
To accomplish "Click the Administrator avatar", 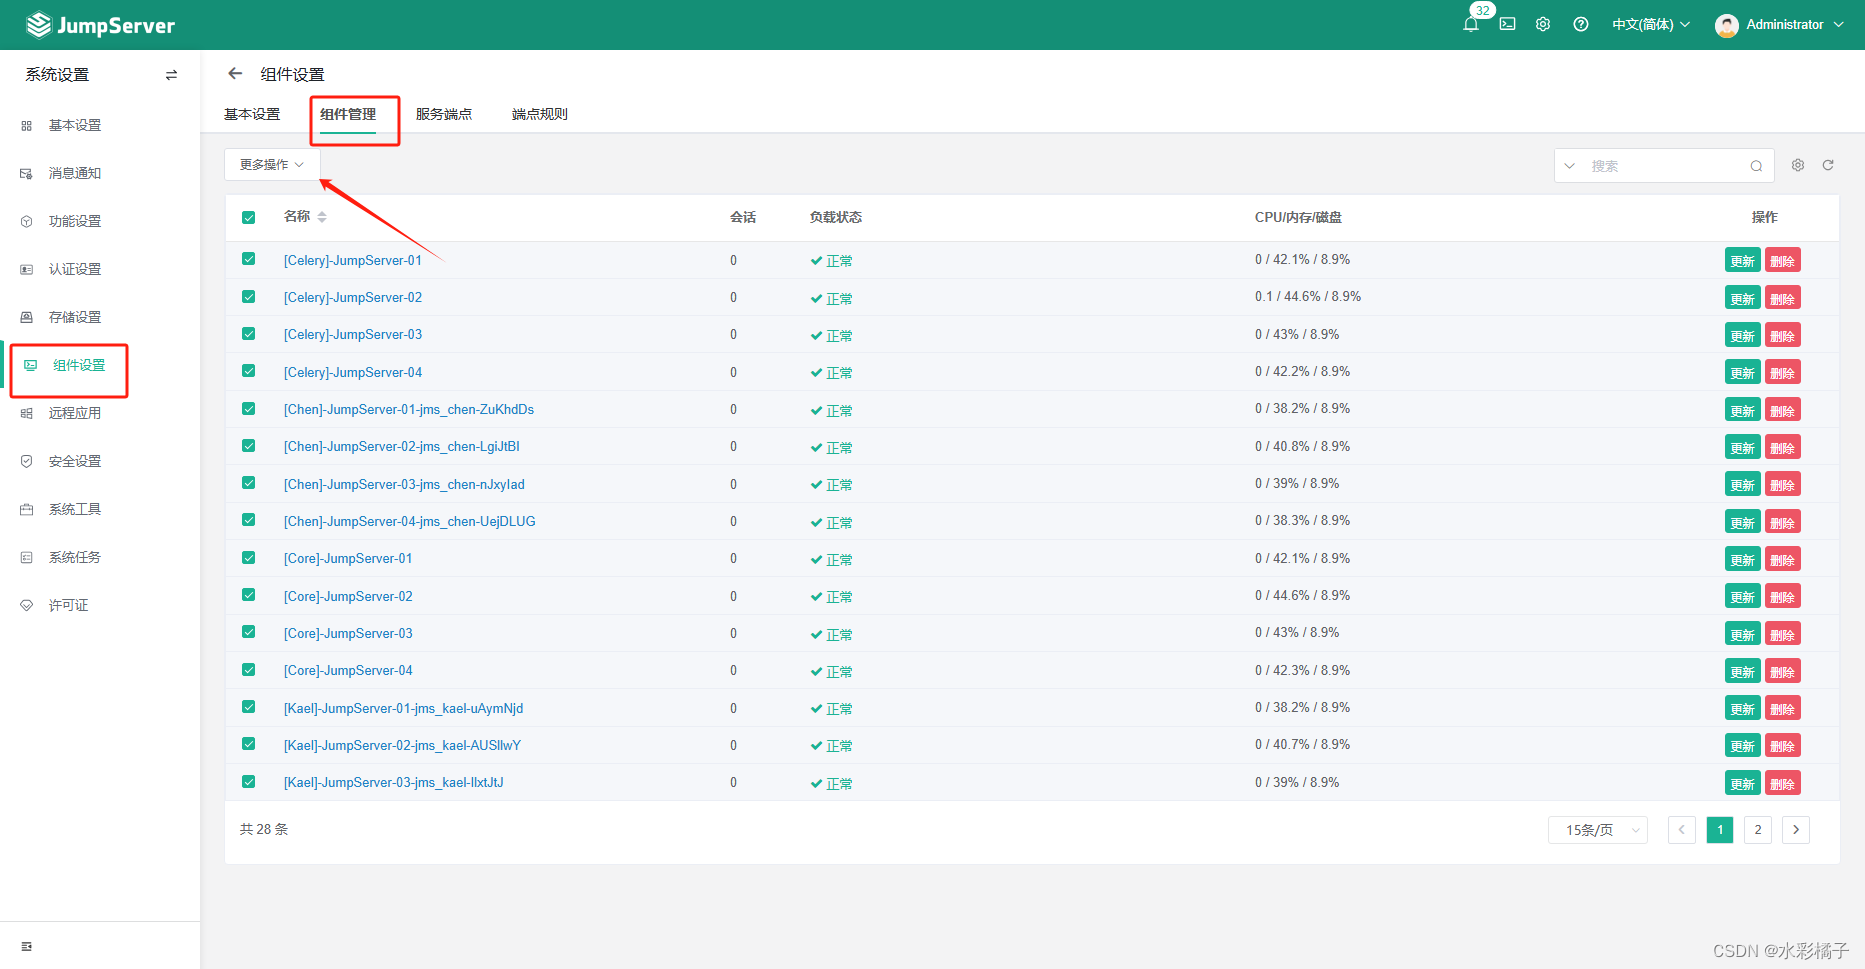I will 1726,25.
